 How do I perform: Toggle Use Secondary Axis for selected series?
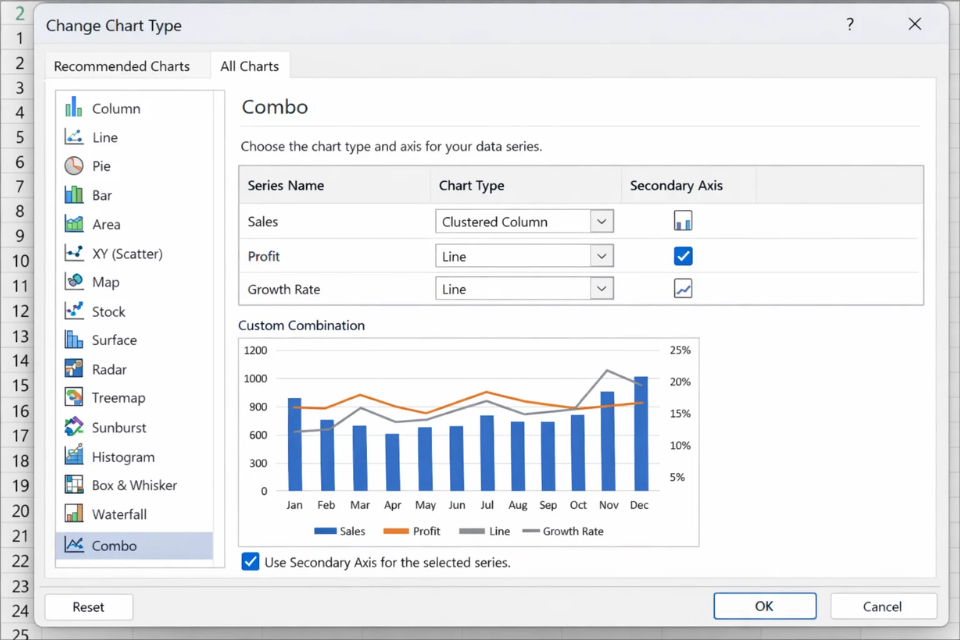point(250,563)
